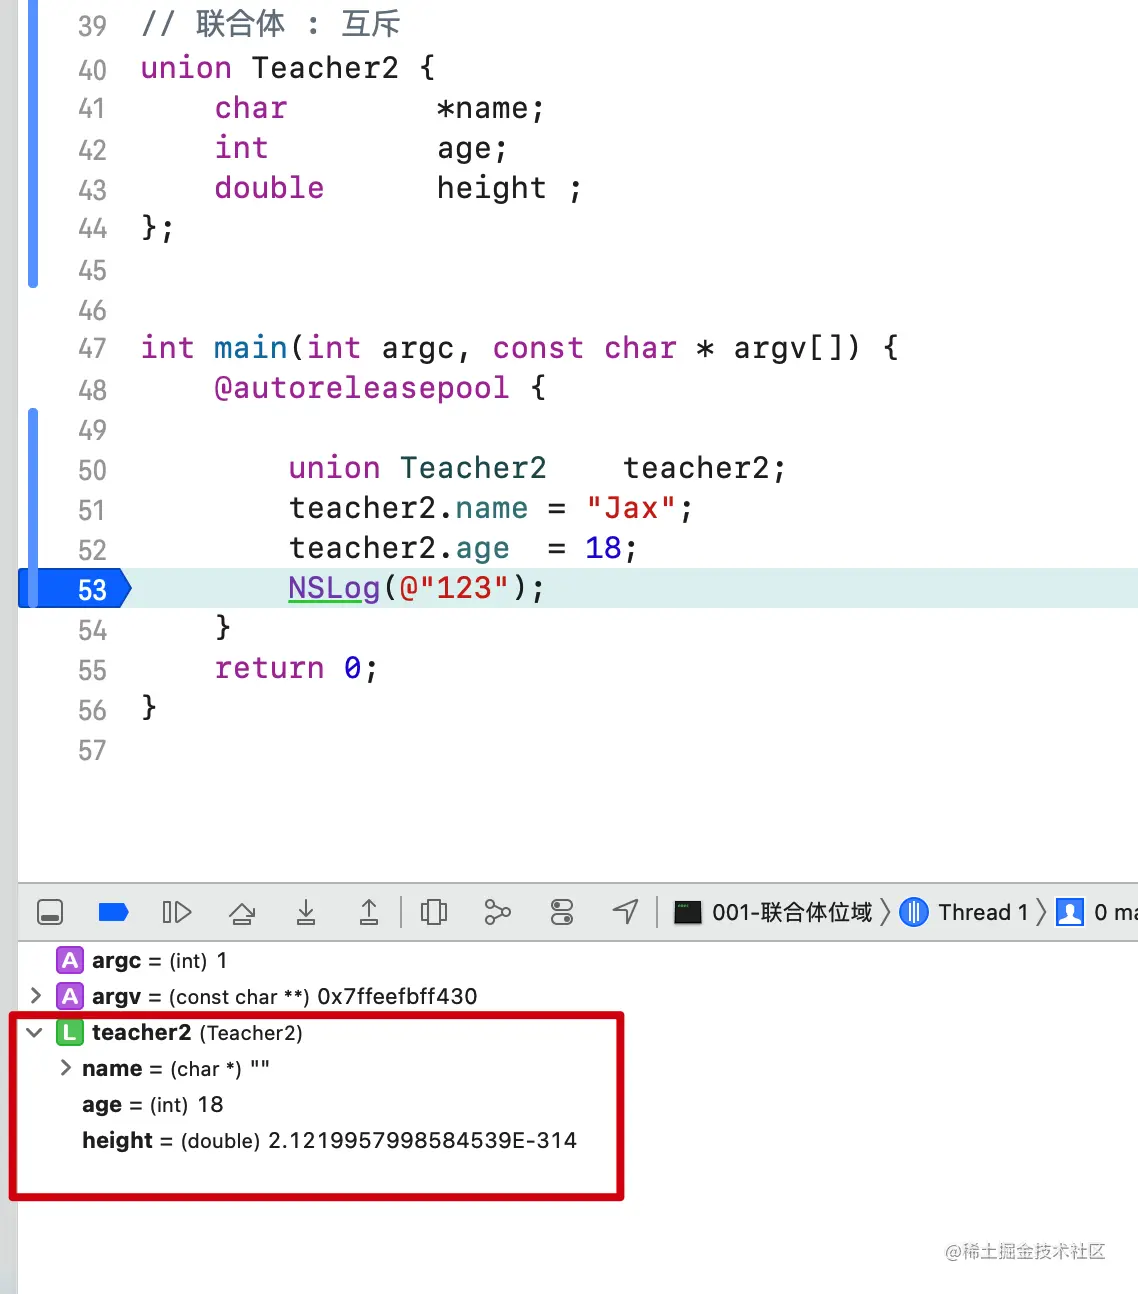Image resolution: width=1138 pixels, height=1294 pixels.
Task: Click line number 41 in gutter
Action: (x=92, y=109)
